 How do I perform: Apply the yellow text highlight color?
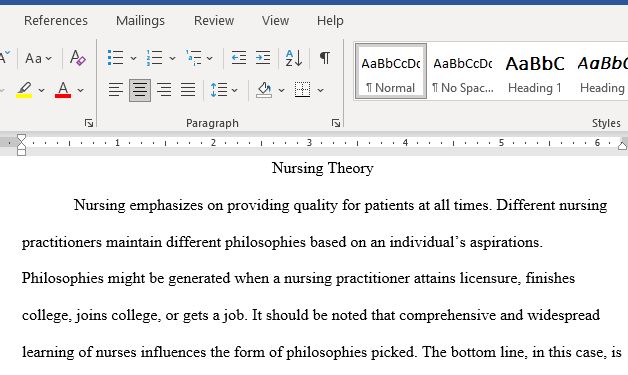pos(24,90)
